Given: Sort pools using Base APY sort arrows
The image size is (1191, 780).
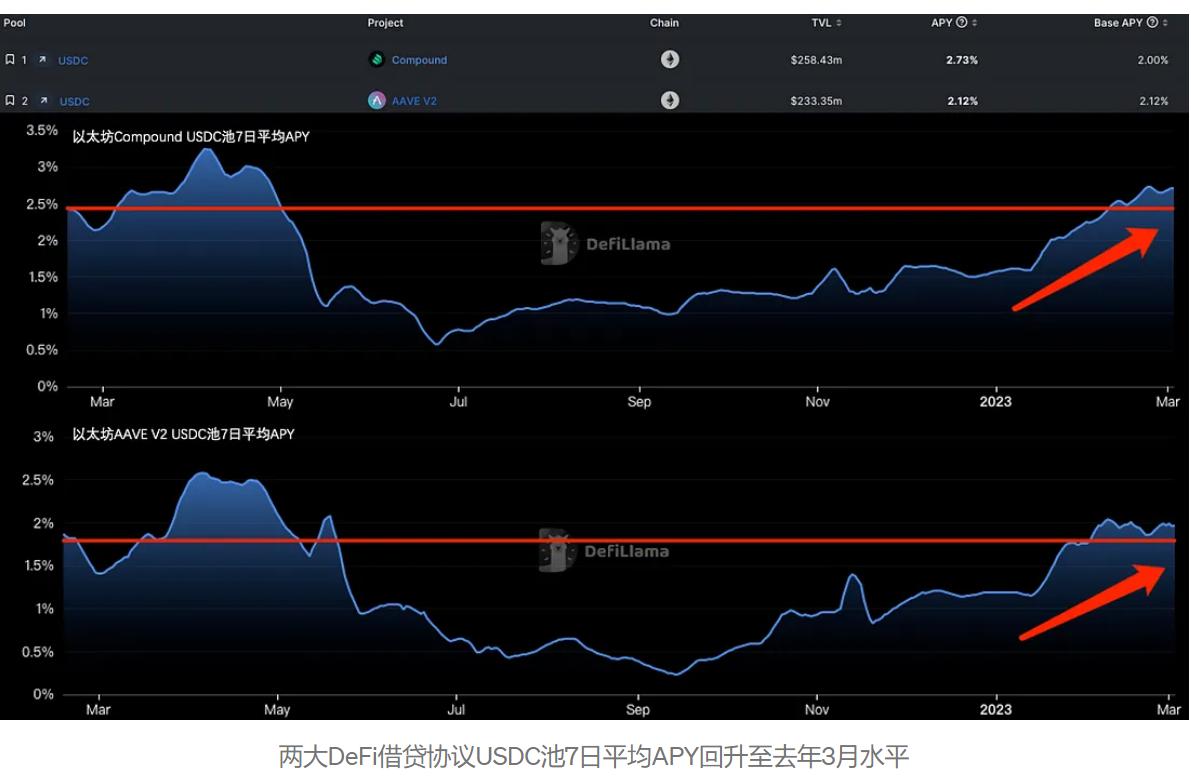Looking at the screenshot, I should pyautogui.click(x=1166, y=23).
